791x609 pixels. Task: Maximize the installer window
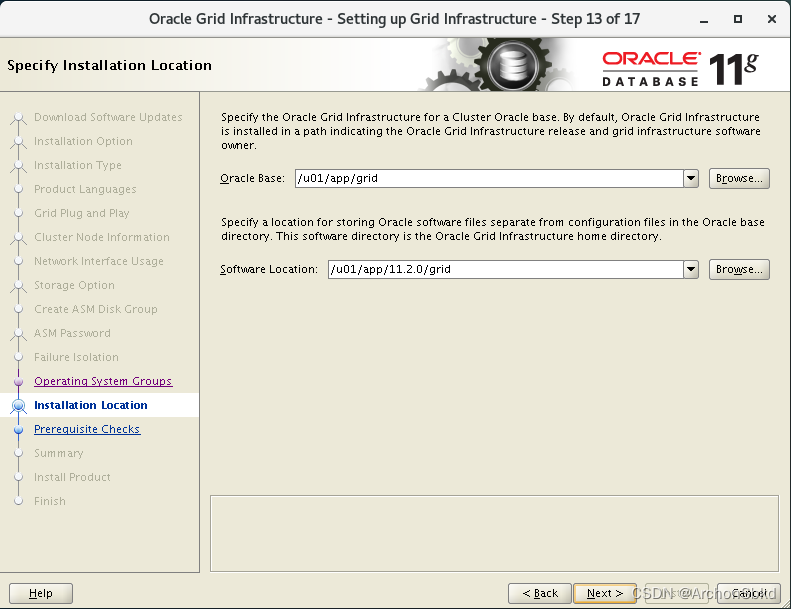pos(738,19)
